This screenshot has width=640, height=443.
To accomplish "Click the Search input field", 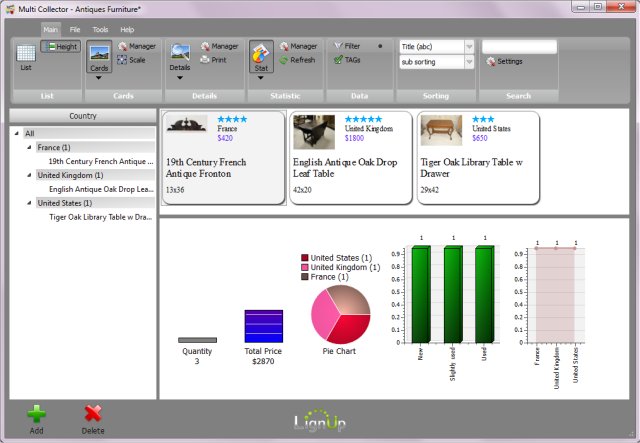I will (x=519, y=47).
